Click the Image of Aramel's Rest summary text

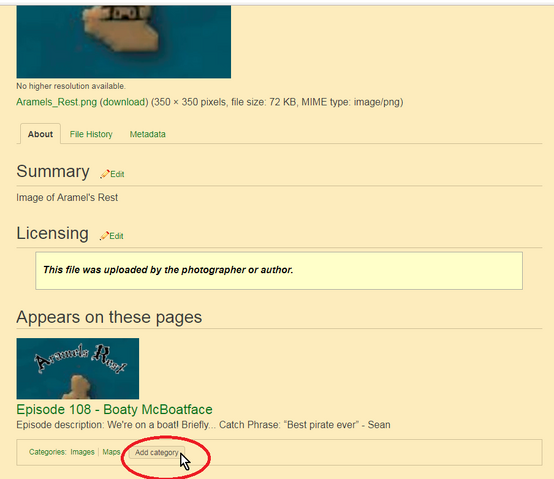[x=67, y=197]
